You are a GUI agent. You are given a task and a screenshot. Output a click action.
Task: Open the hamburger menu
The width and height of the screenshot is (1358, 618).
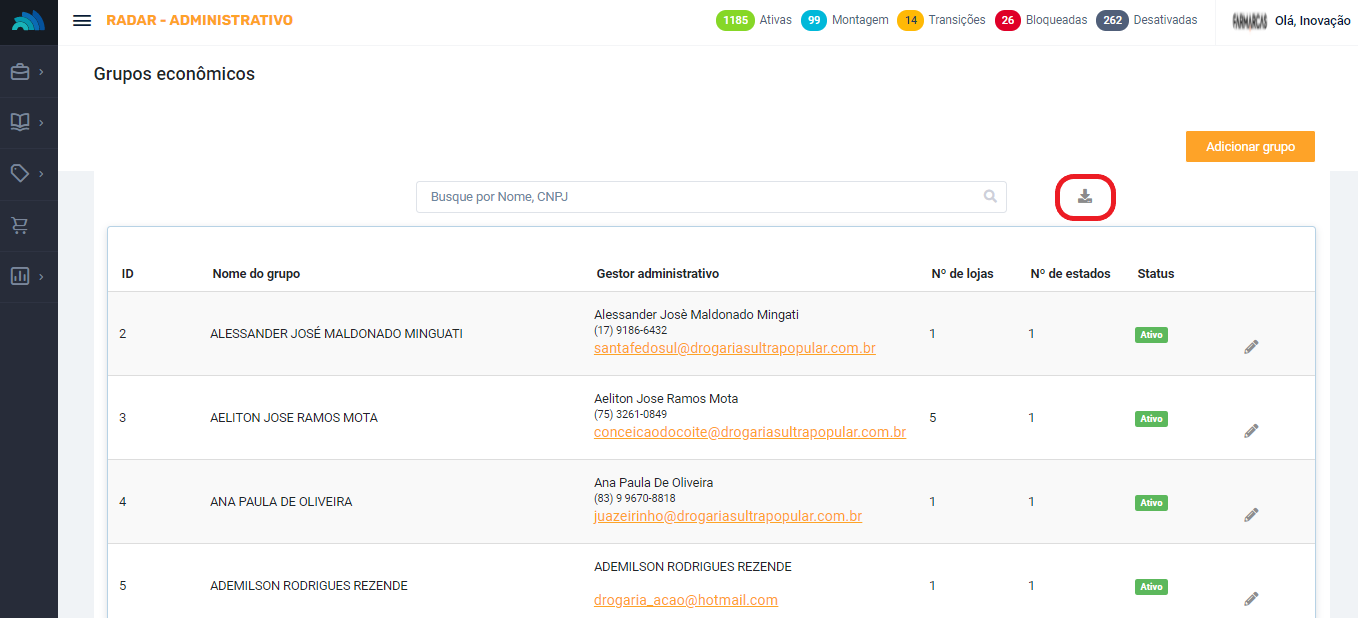point(82,21)
